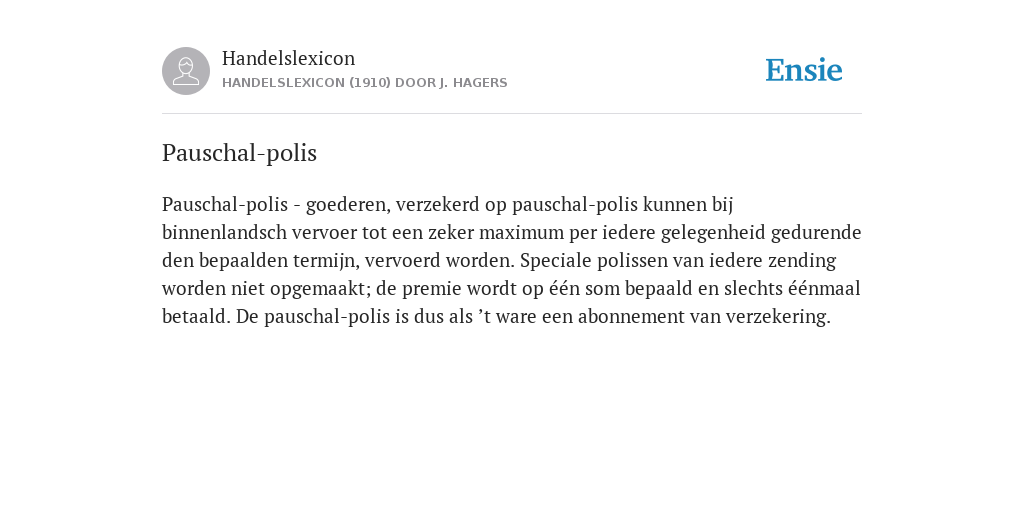Click the gray author avatar icon
Screen dimensions: 1024x512
pyautogui.click(x=186, y=71)
